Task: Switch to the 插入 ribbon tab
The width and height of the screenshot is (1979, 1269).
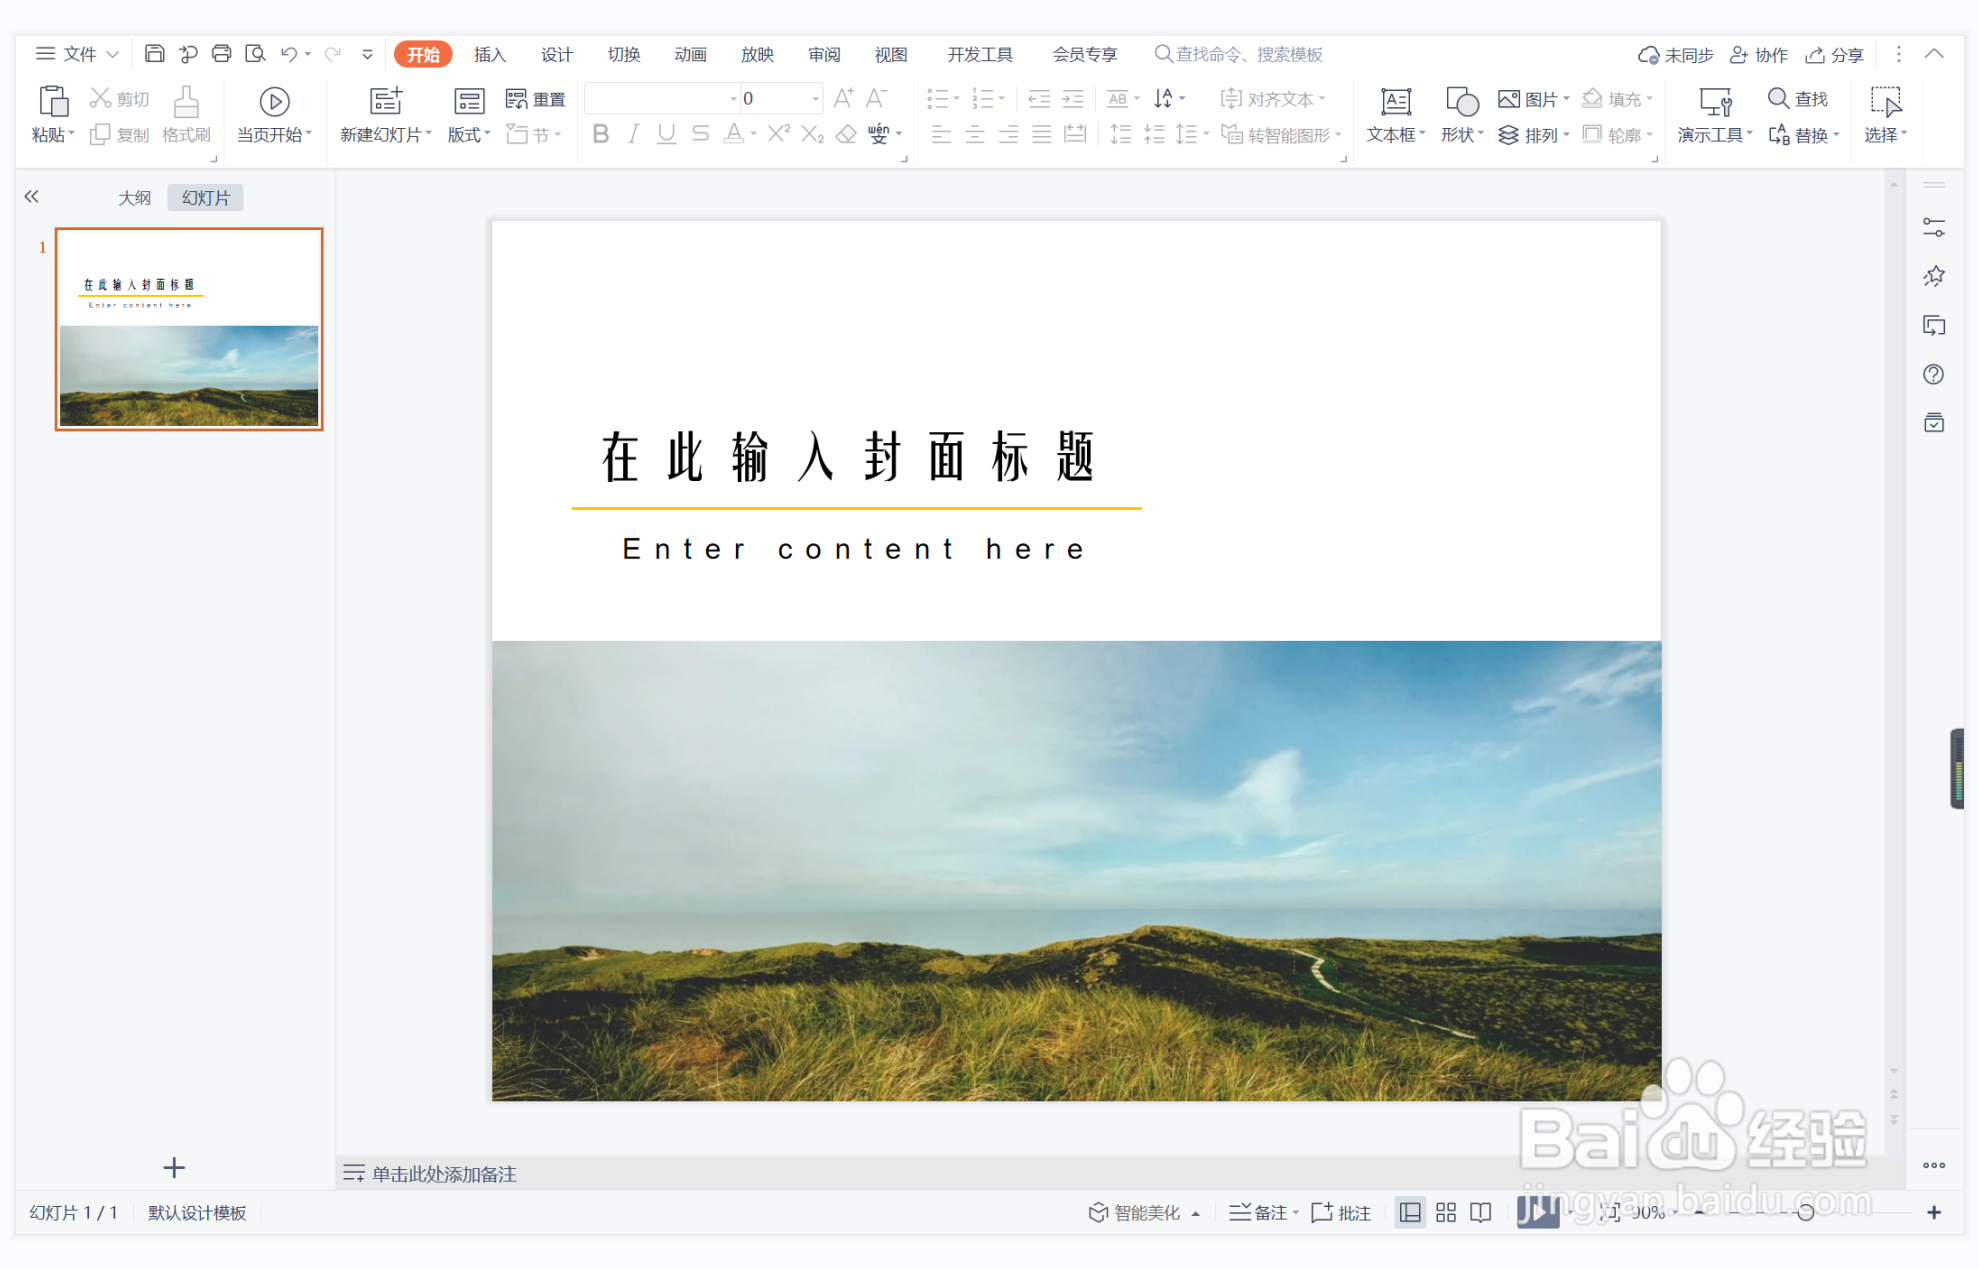Action: coord(489,54)
